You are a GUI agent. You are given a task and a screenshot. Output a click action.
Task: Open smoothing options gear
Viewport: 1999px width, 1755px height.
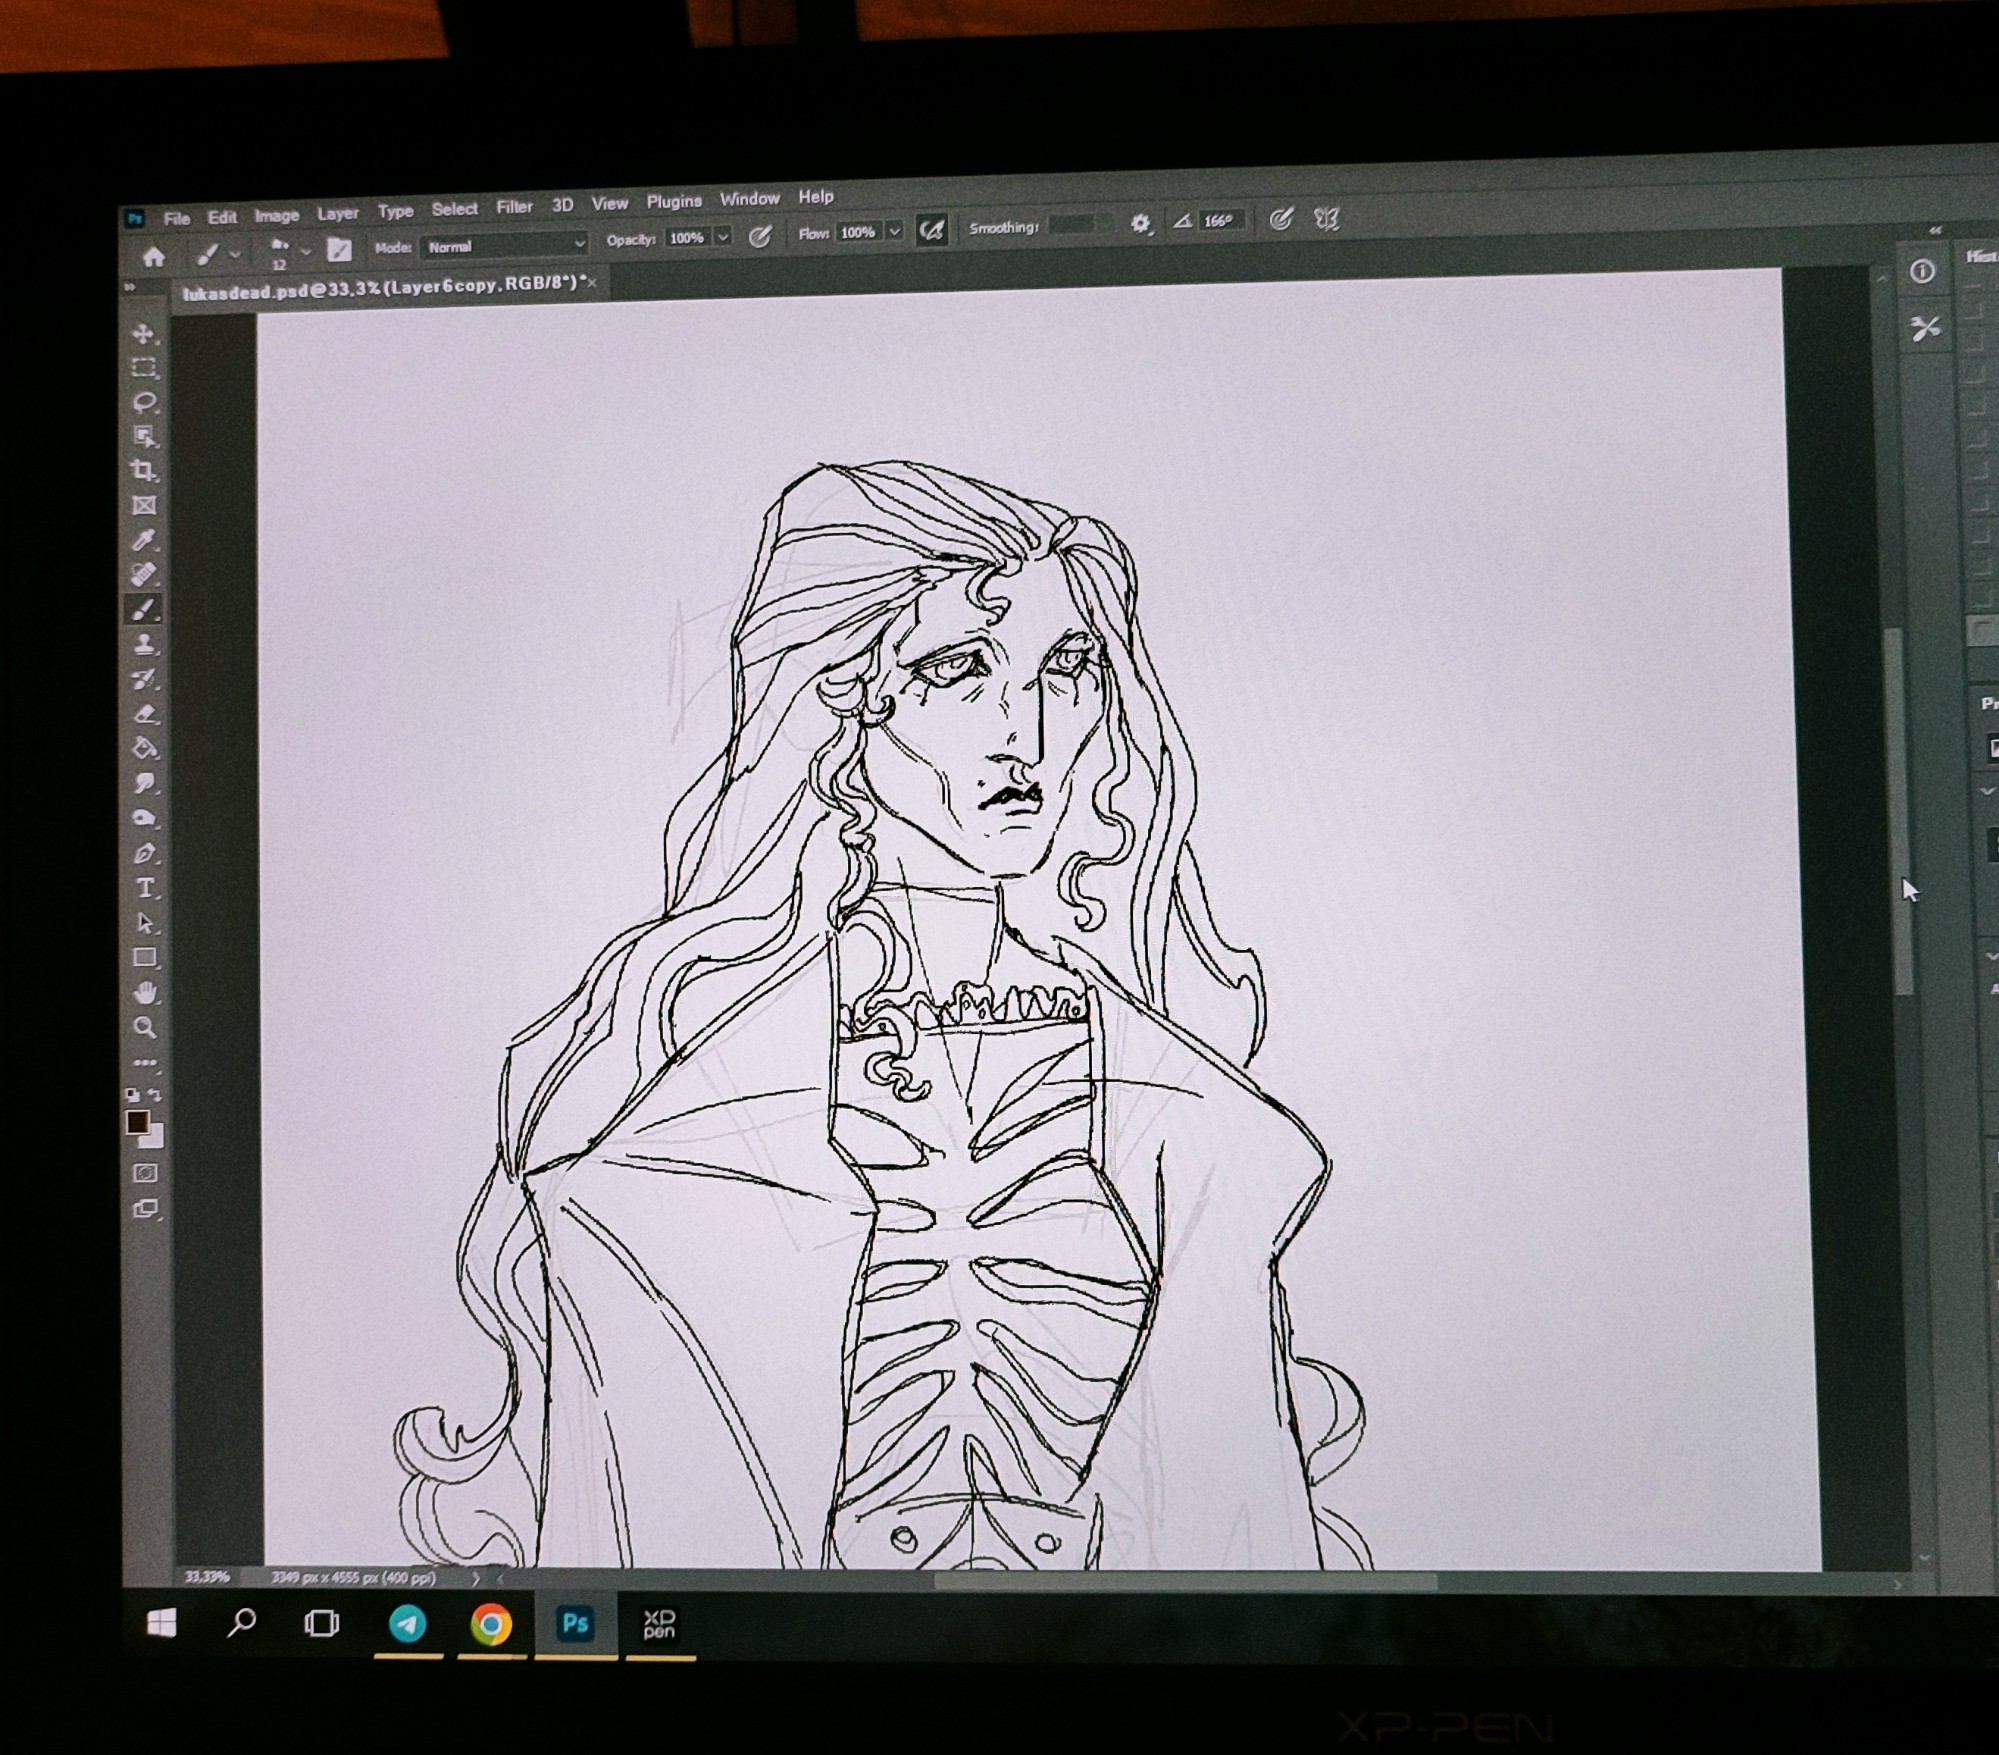1140,224
